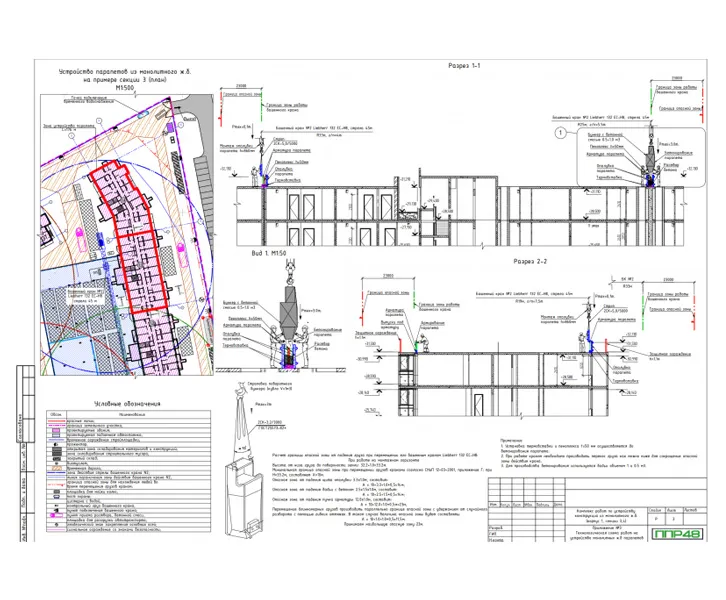Click the Примечания notes text block
The image size is (726, 600).
tap(598, 453)
